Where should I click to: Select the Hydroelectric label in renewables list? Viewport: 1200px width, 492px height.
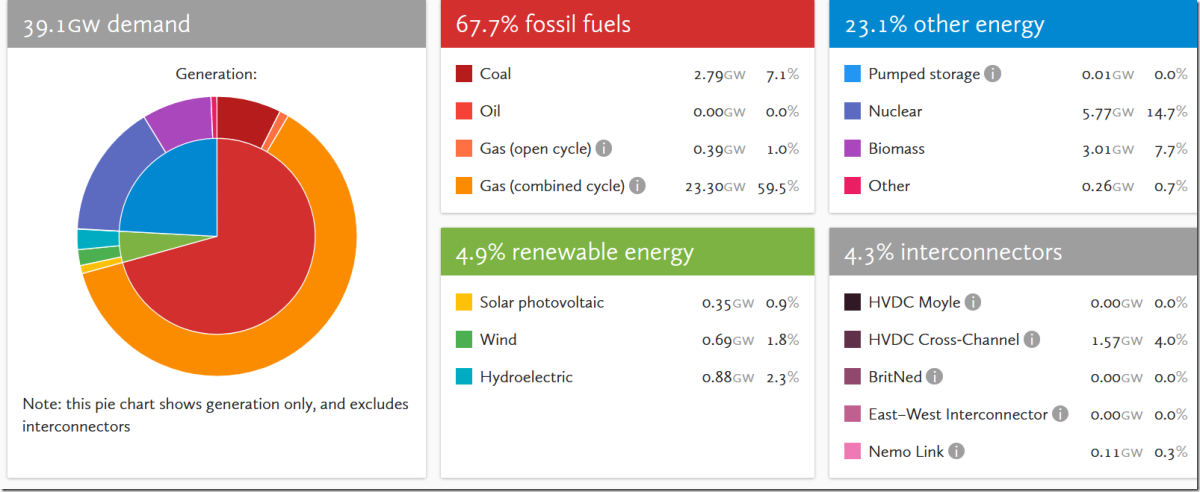click(x=526, y=377)
